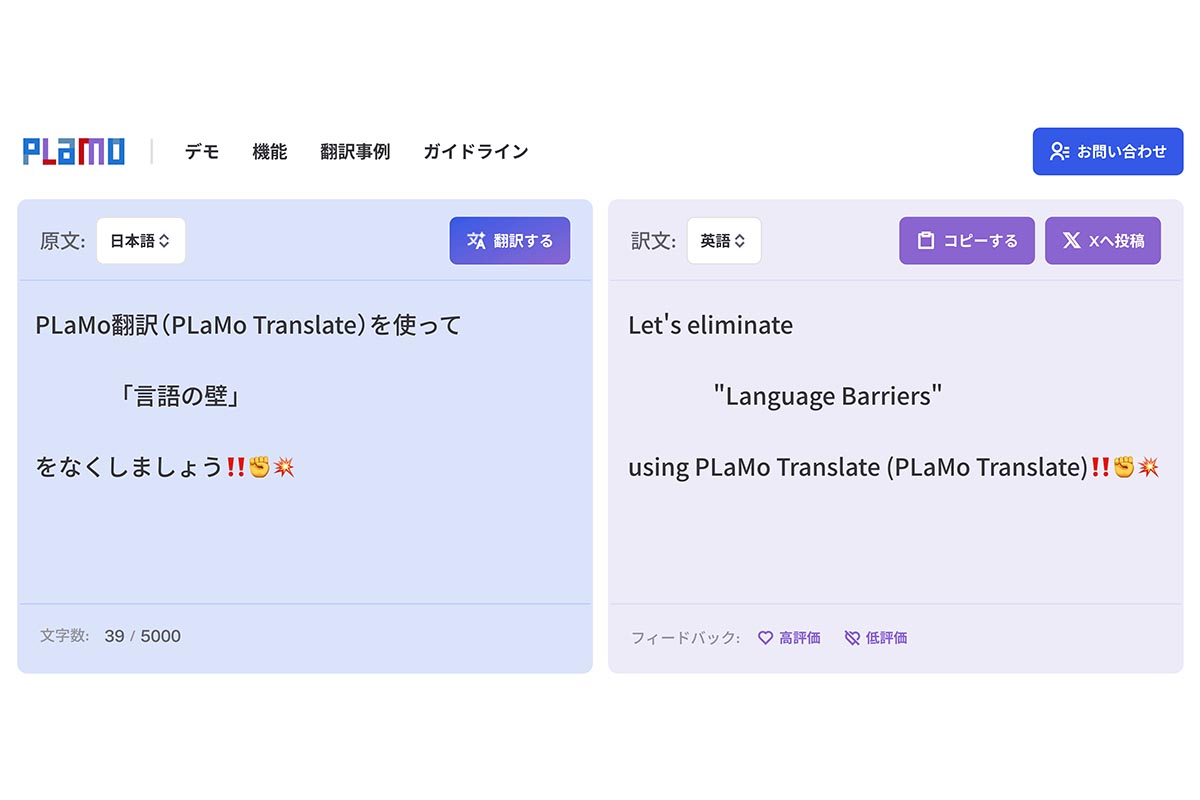
Task: Open the 日本語 source language dropdown
Action: pyautogui.click(x=140, y=241)
